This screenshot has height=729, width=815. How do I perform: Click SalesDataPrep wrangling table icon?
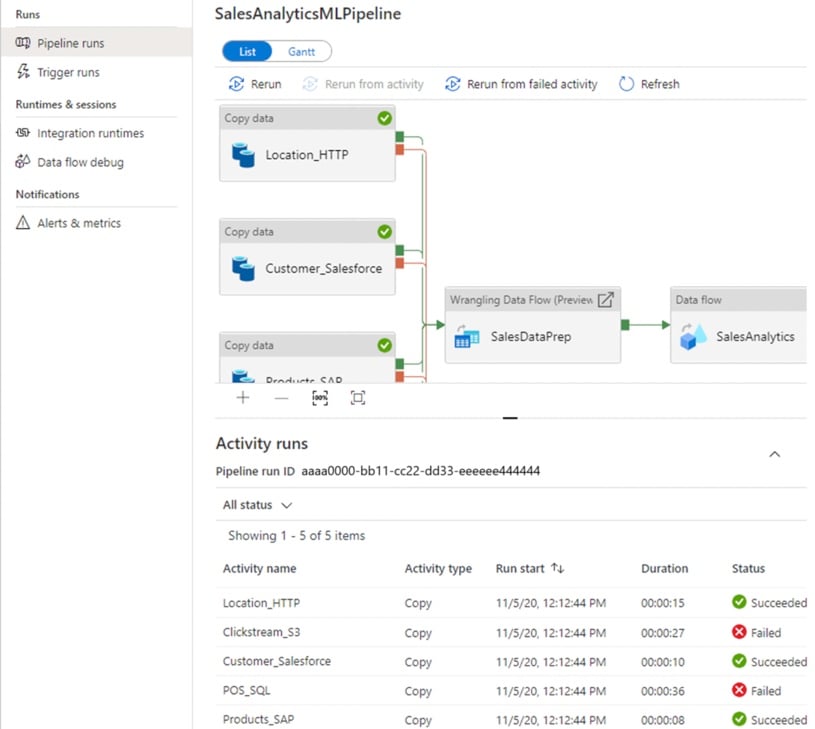point(467,336)
